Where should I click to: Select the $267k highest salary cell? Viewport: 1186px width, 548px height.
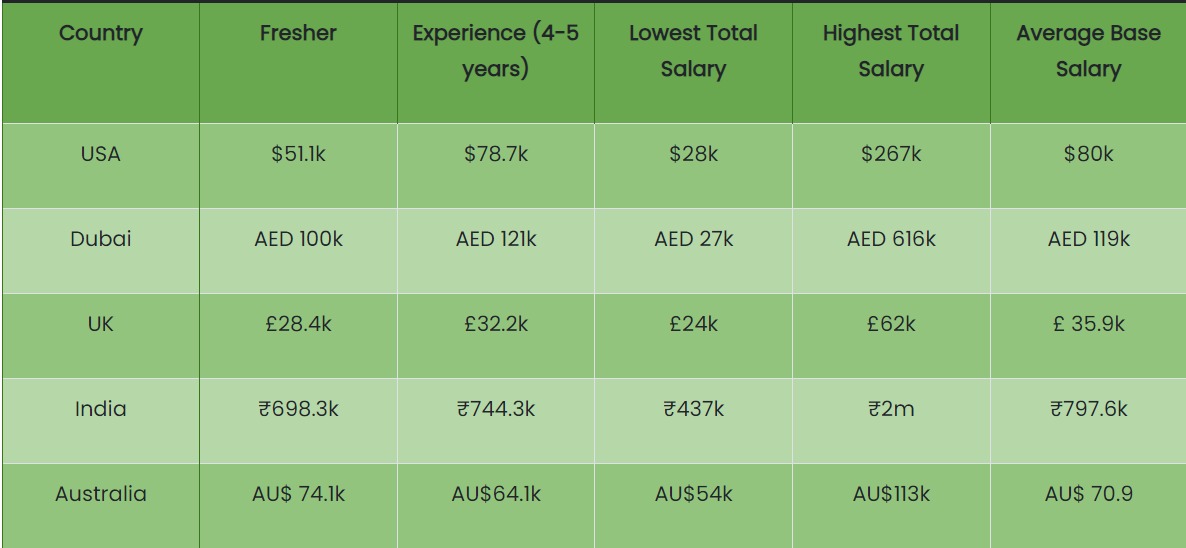click(x=890, y=154)
